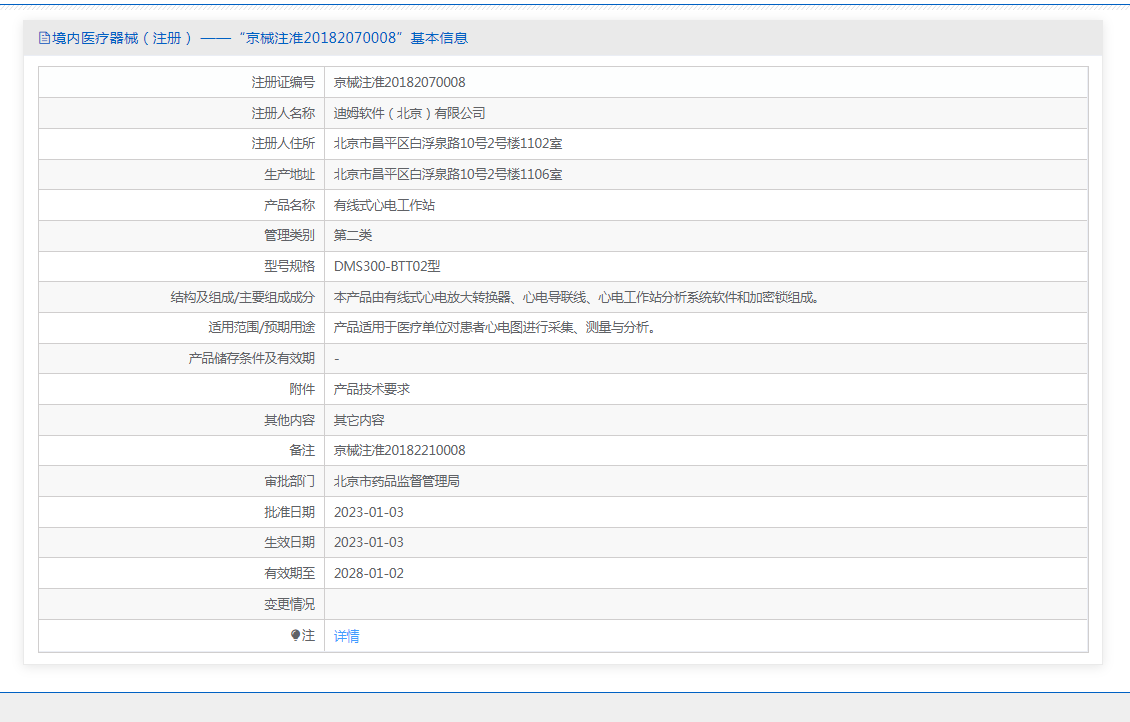This screenshot has height=722, width=1130.
Task: Click the document icon in the header
Action: point(44,38)
